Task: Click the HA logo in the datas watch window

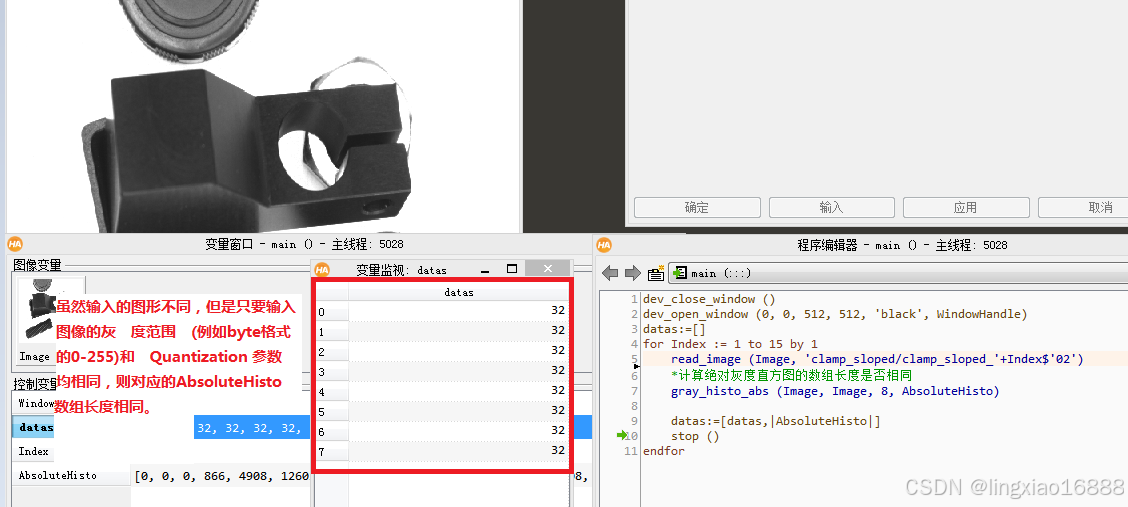Action: (322, 270)
